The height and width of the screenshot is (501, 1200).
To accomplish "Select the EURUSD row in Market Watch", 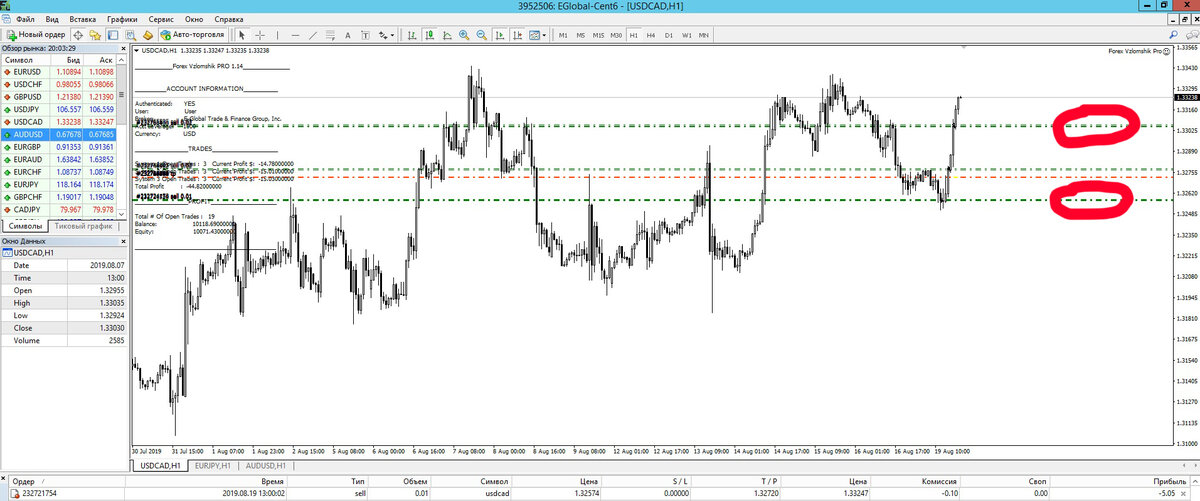I will [x=59, y=72].
